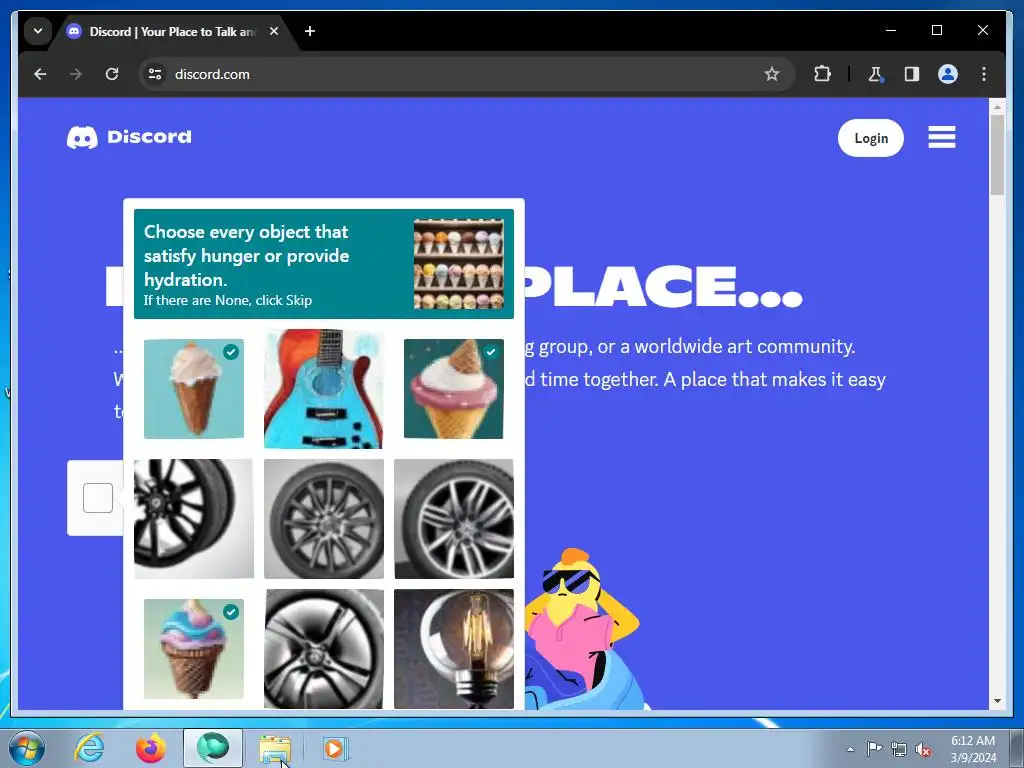Reload the Discord page

click(x=112, y=74)
